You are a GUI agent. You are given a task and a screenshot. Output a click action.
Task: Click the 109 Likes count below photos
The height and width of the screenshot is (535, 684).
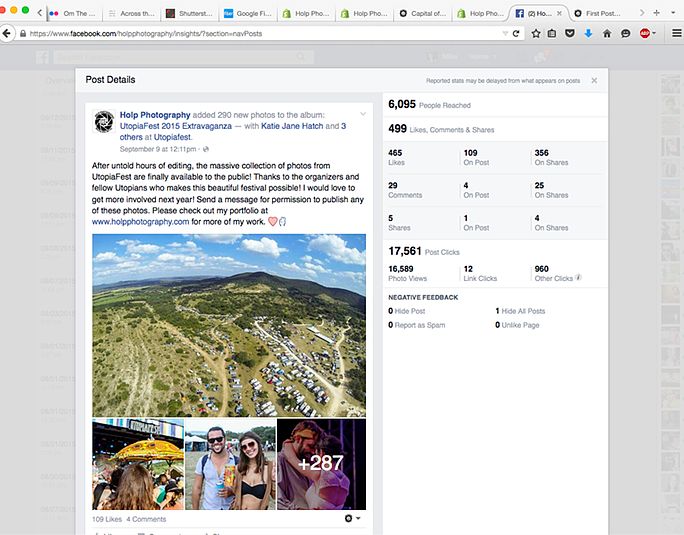click(x=107, y=519)
